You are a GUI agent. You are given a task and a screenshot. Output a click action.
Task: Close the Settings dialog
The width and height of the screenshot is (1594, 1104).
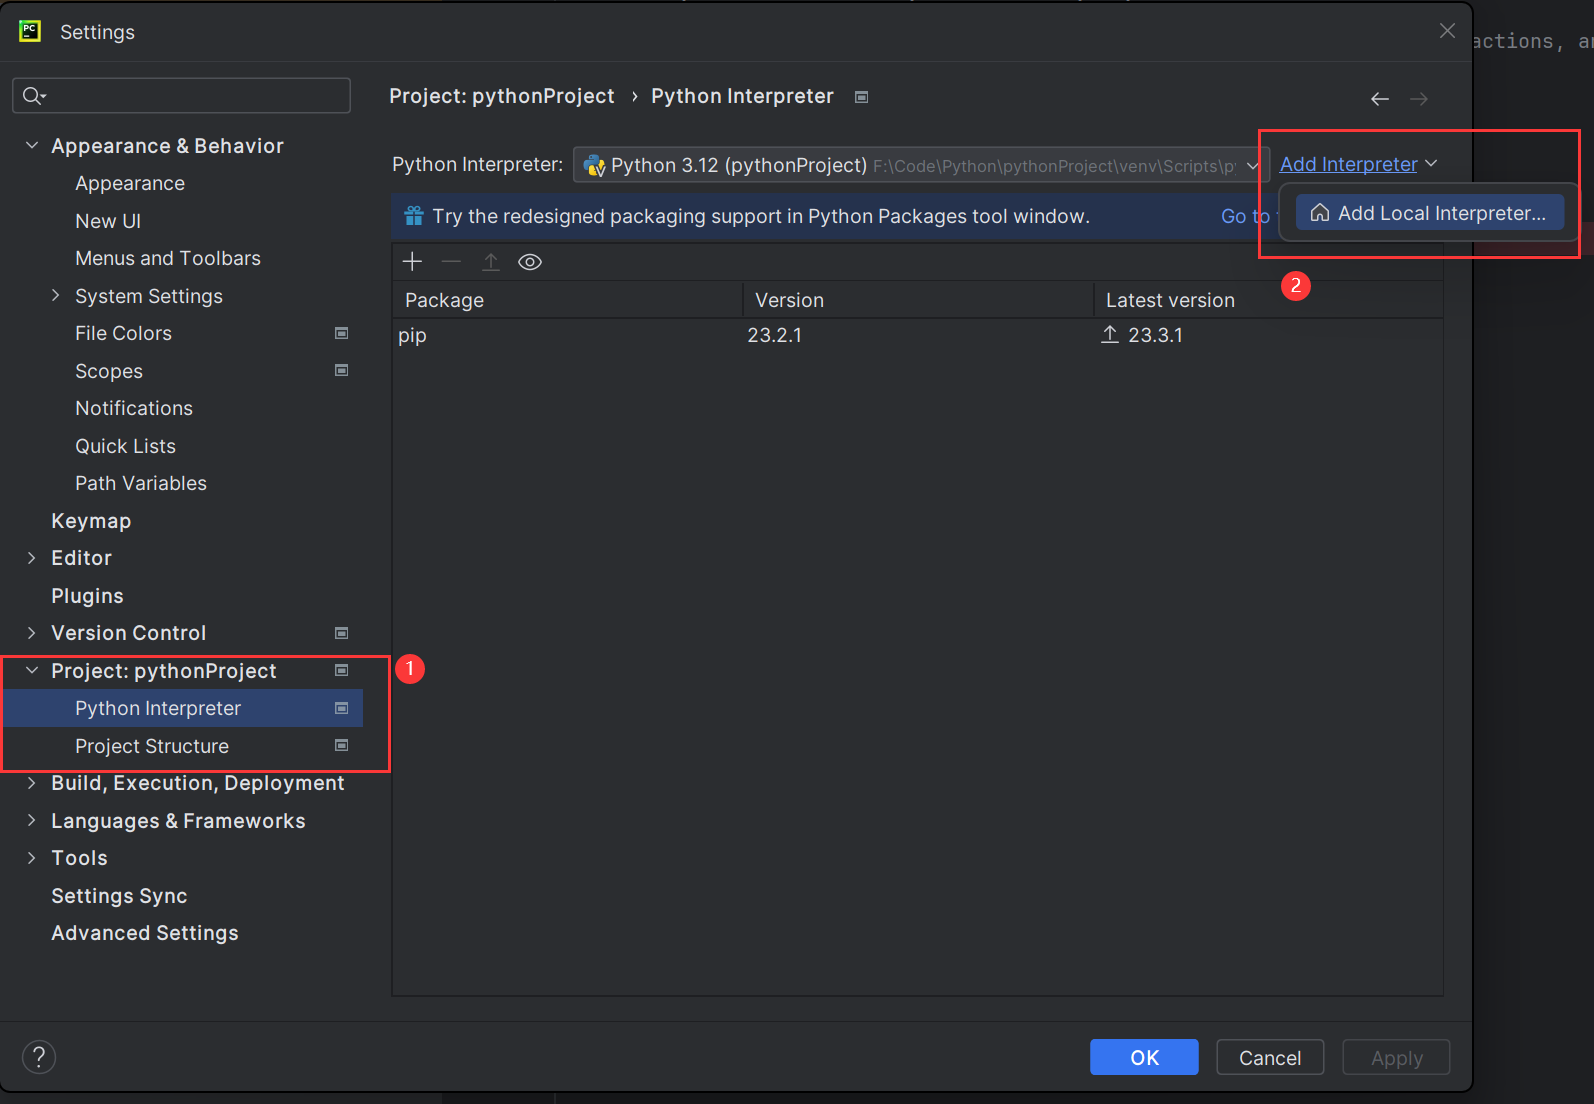(1447, 31)
